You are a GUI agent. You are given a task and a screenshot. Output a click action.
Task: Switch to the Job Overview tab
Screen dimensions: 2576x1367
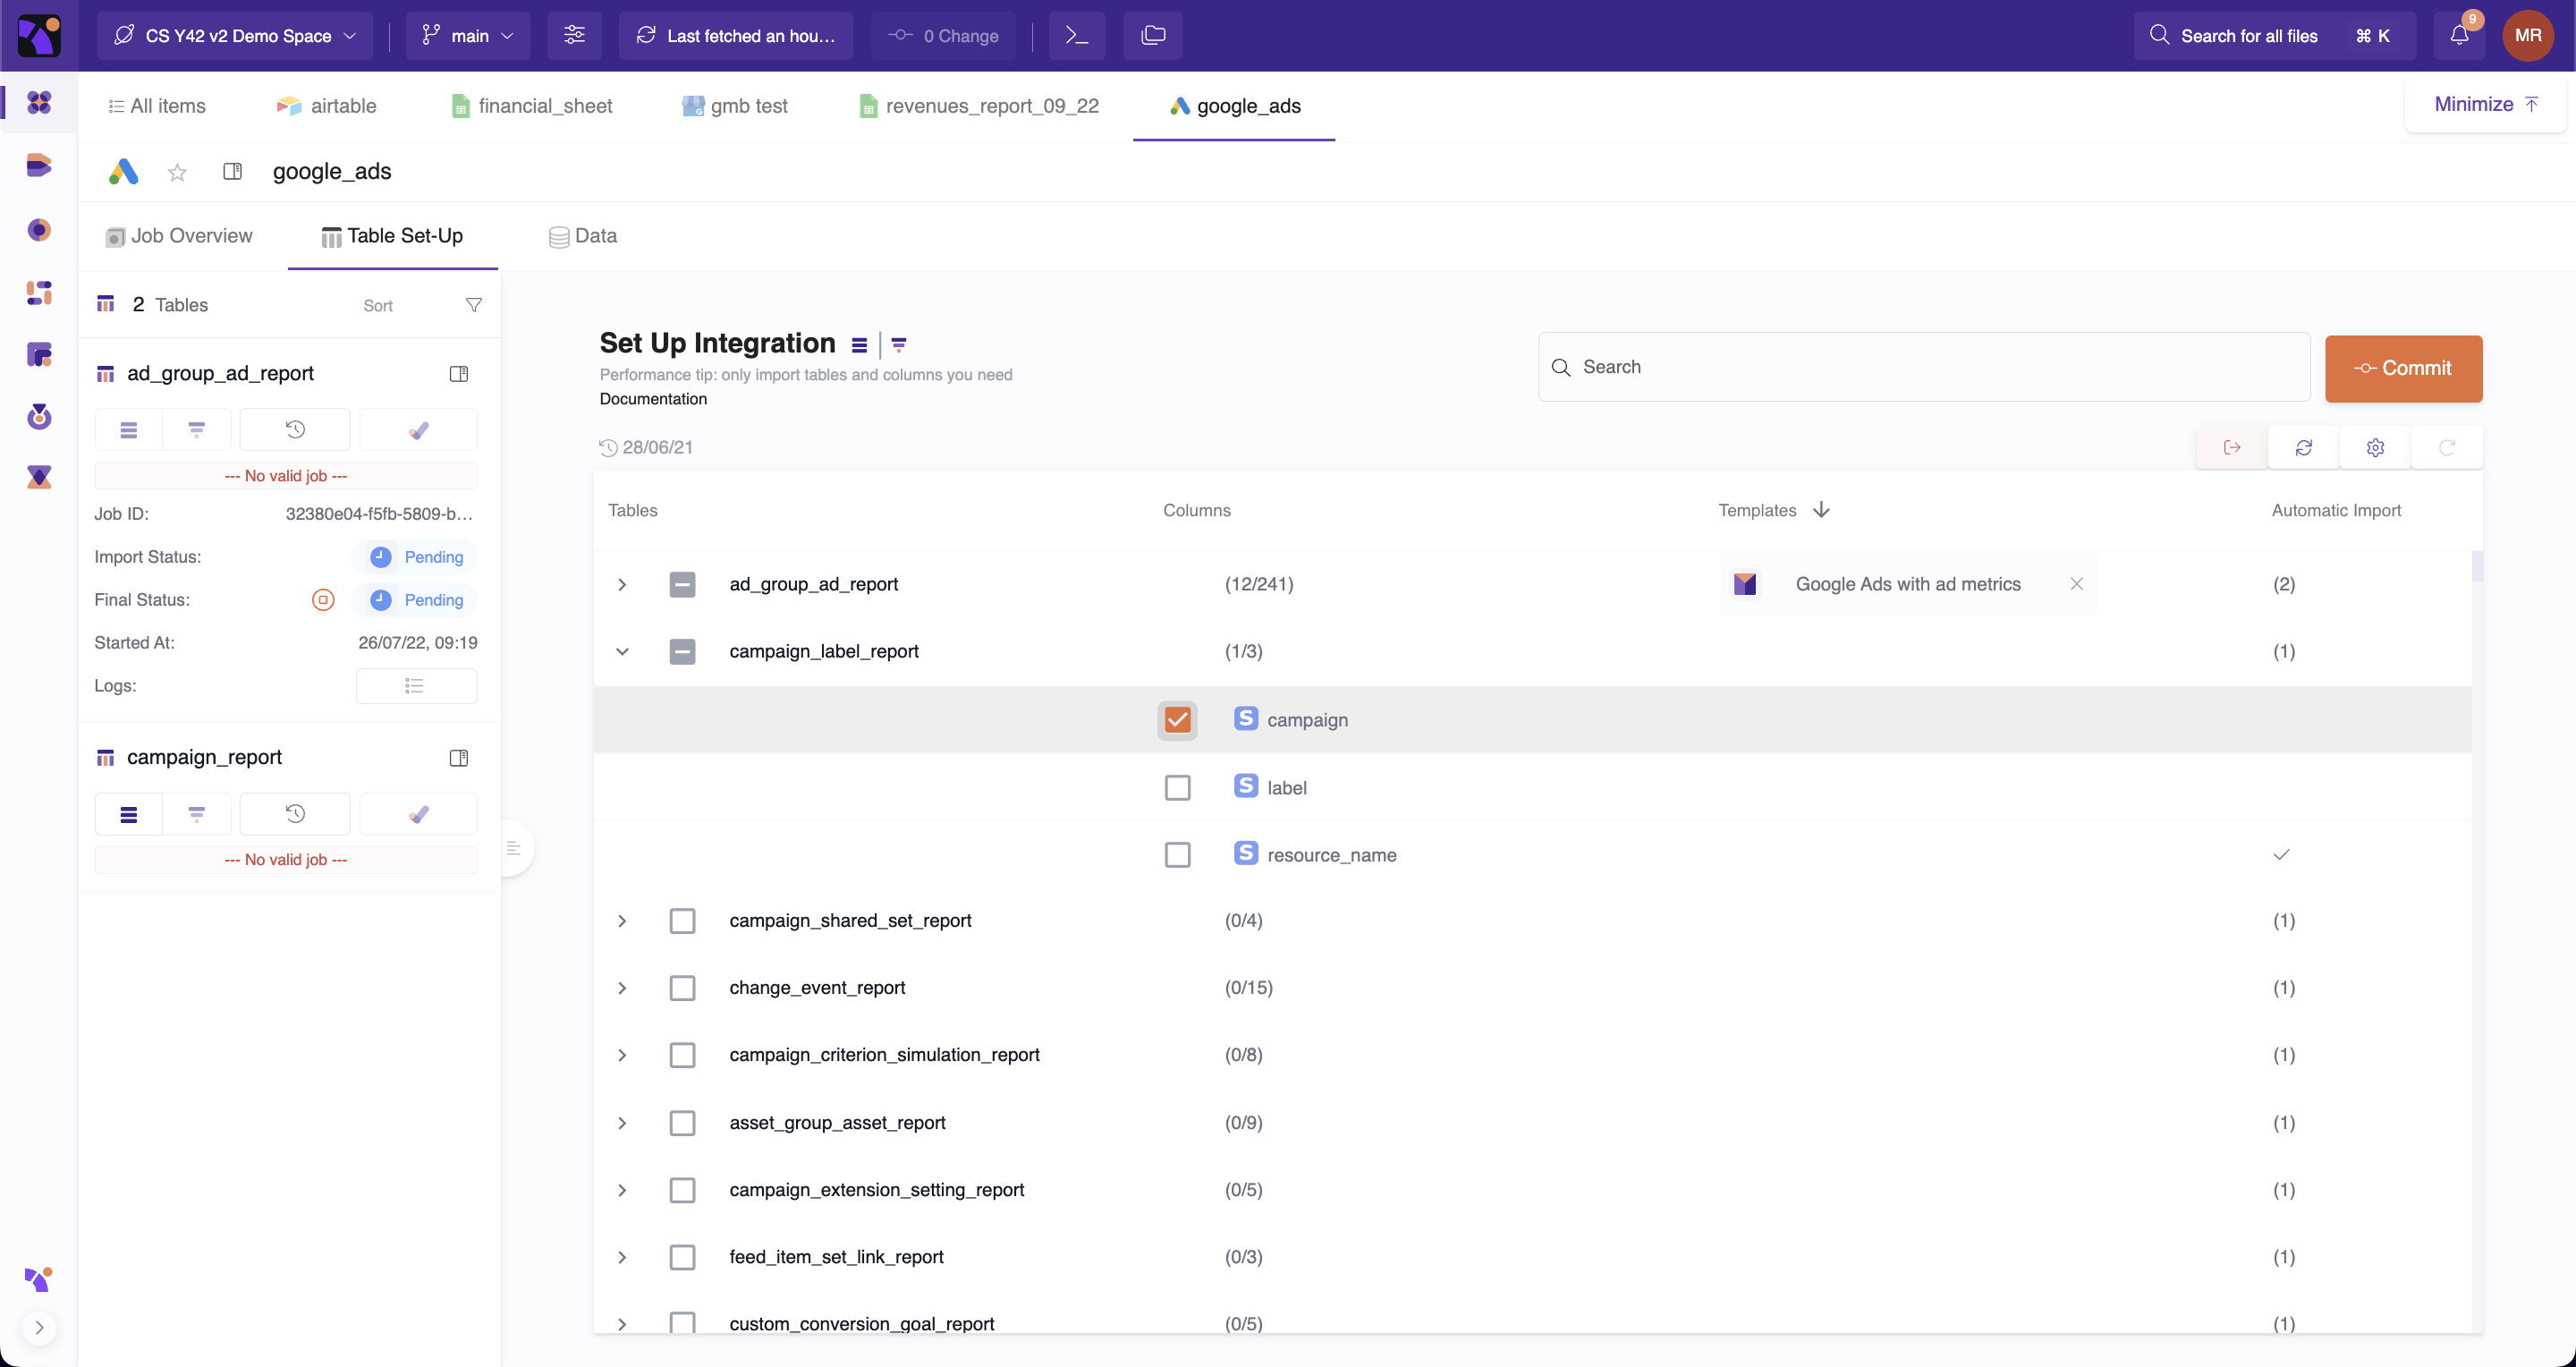coord(180,236)
